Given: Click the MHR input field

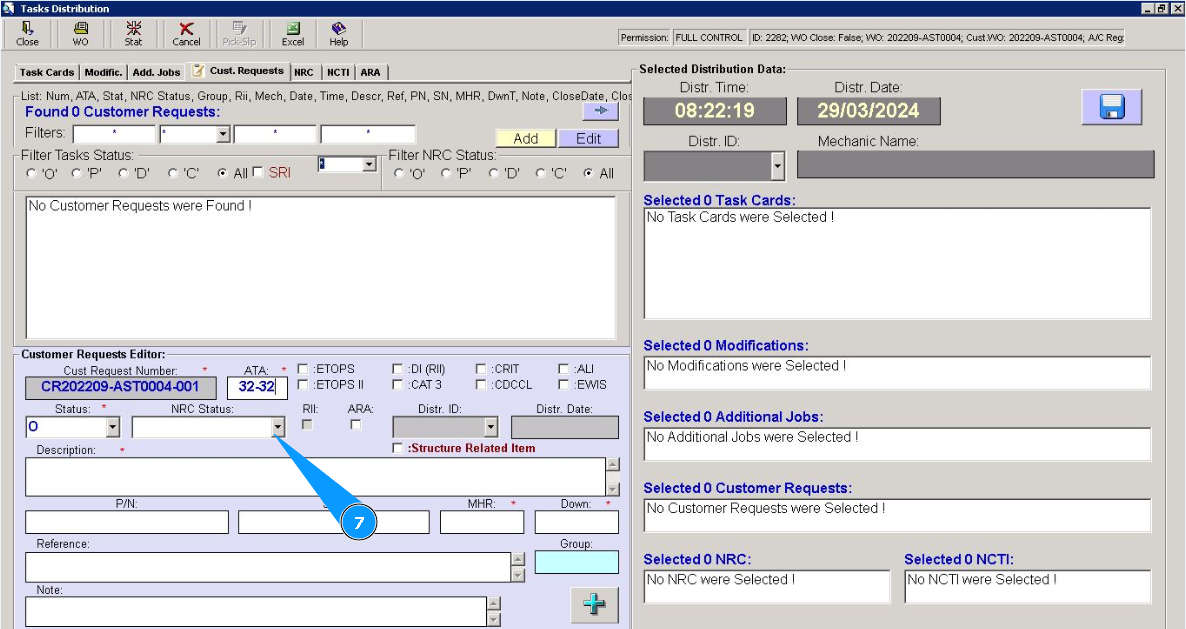Looking at the screenshot, I should [x=482, y=522].
